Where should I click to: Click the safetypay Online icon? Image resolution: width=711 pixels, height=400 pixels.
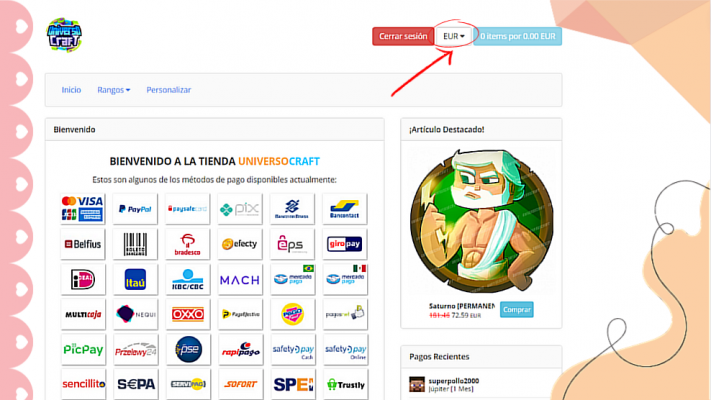click(x=345, y=350)
